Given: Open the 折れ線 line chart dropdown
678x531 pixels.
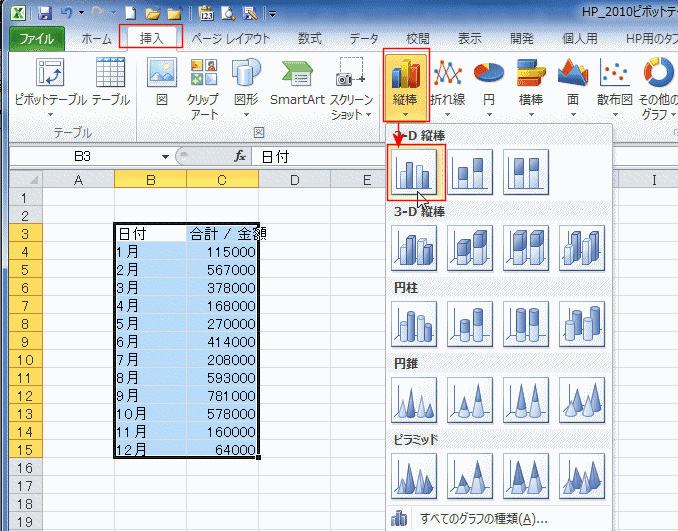Looking at the screenshot, I should pos(447,86).
